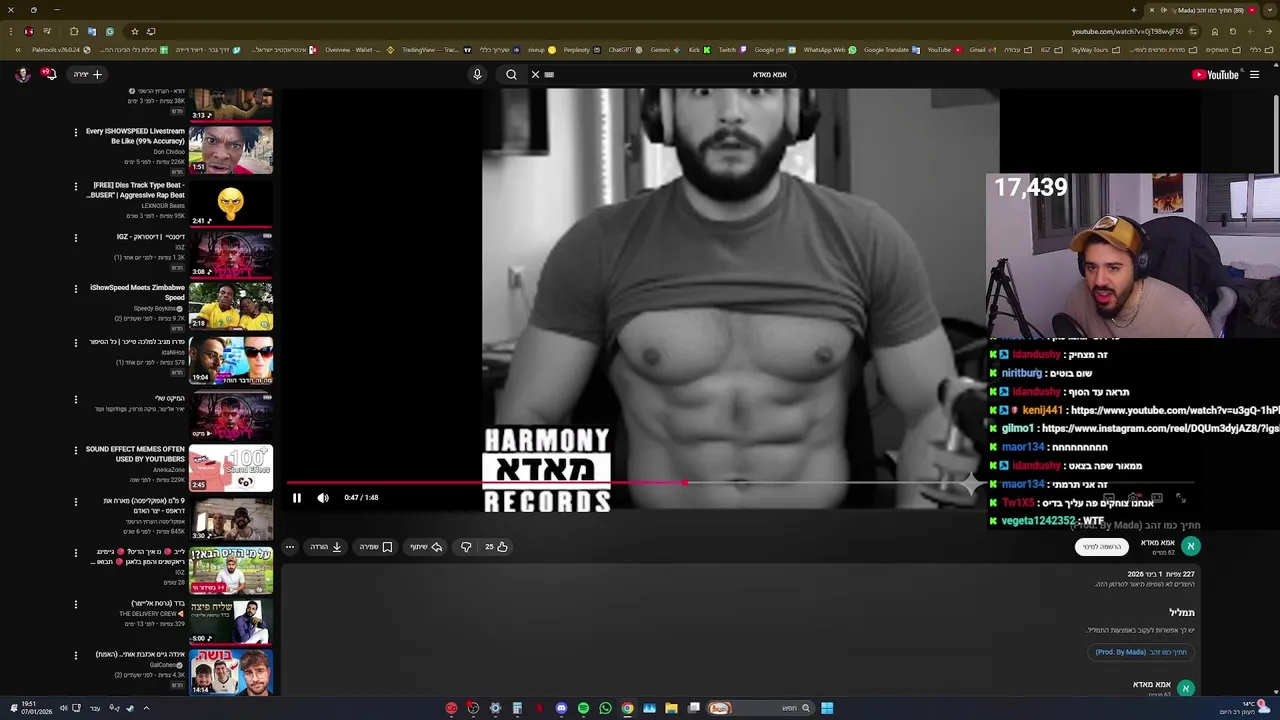
Task: Open the share button below the video
Action: click(x=426, y=547)
